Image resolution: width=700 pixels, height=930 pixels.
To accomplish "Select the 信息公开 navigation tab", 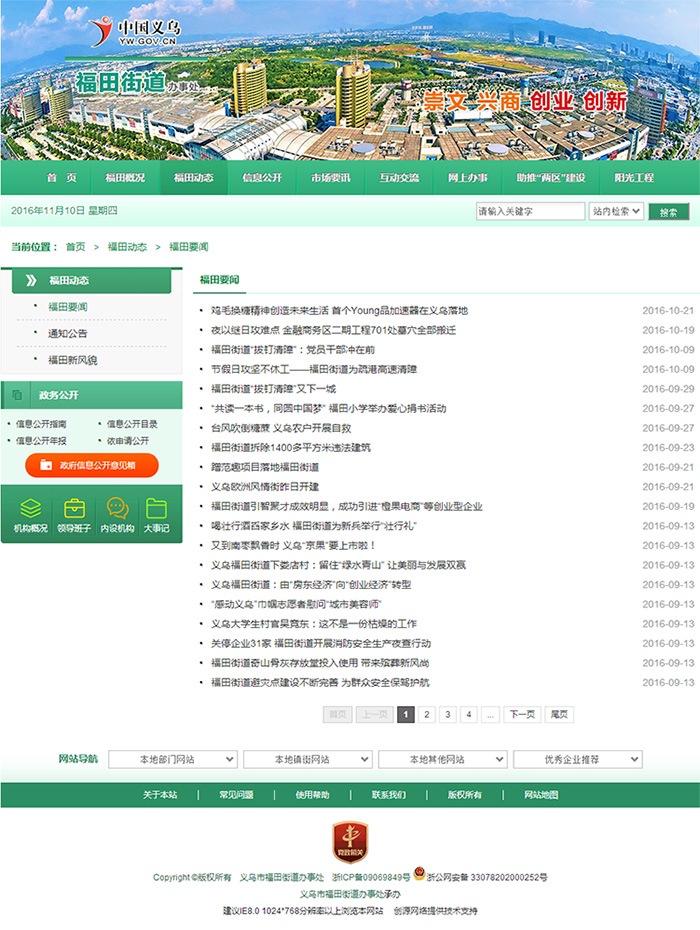I will pyautogui.click(x=262, y=178).
